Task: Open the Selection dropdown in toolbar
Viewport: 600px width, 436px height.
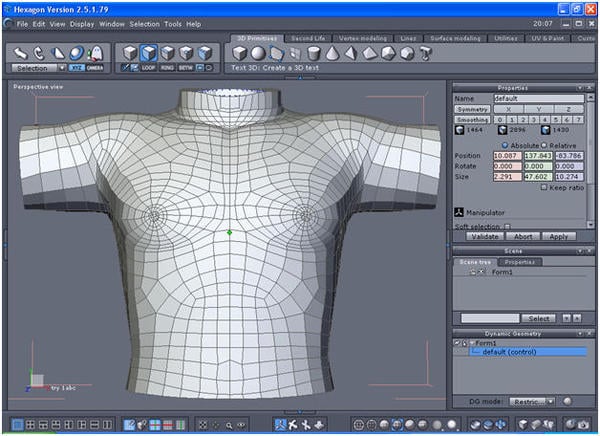Action: (x=37, y=68)
